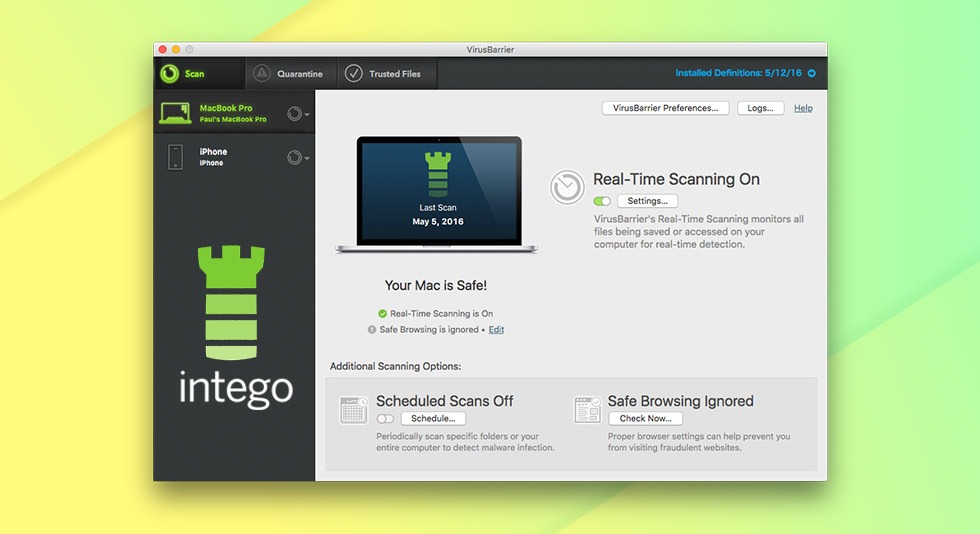Click the Real-Time Scanning clock icon

(x=567, y=187)
